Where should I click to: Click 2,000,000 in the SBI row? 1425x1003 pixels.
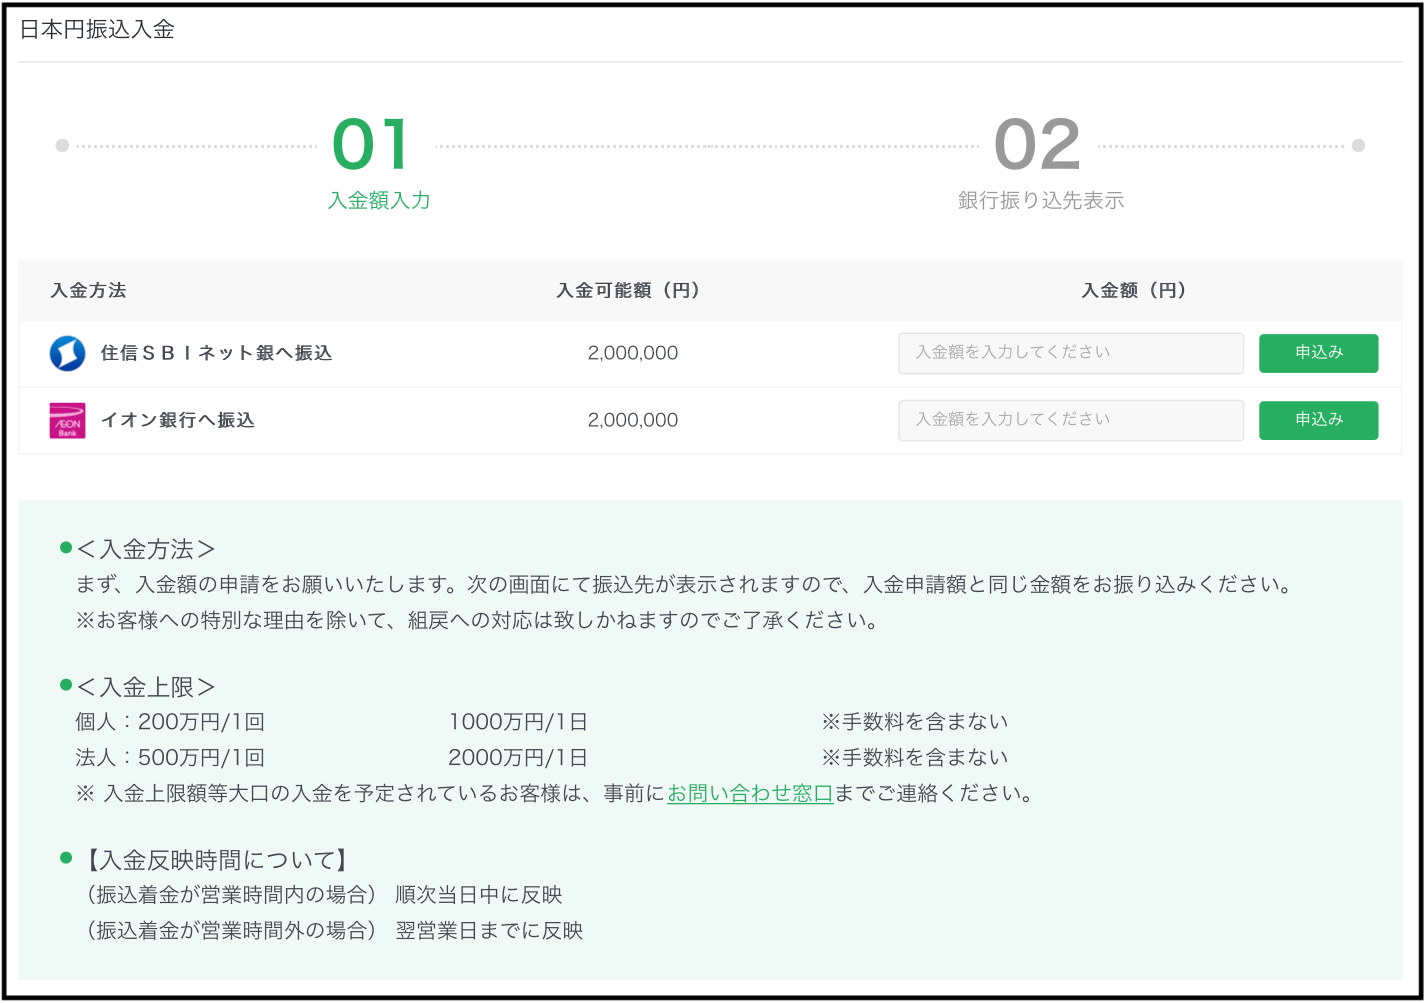633,353
